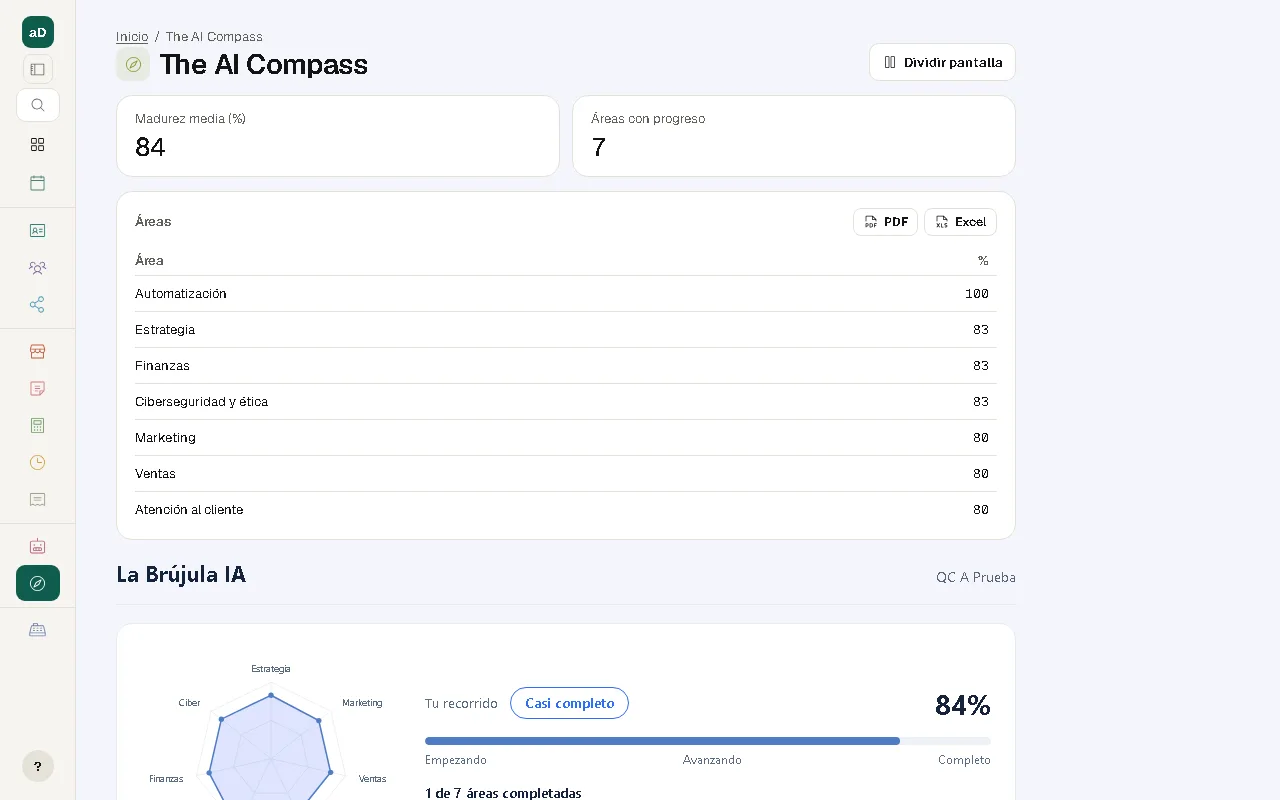1280x800 pixels.
Task: Toggle the sidebar panel collapse icon
Action: [x=38, y=69]
